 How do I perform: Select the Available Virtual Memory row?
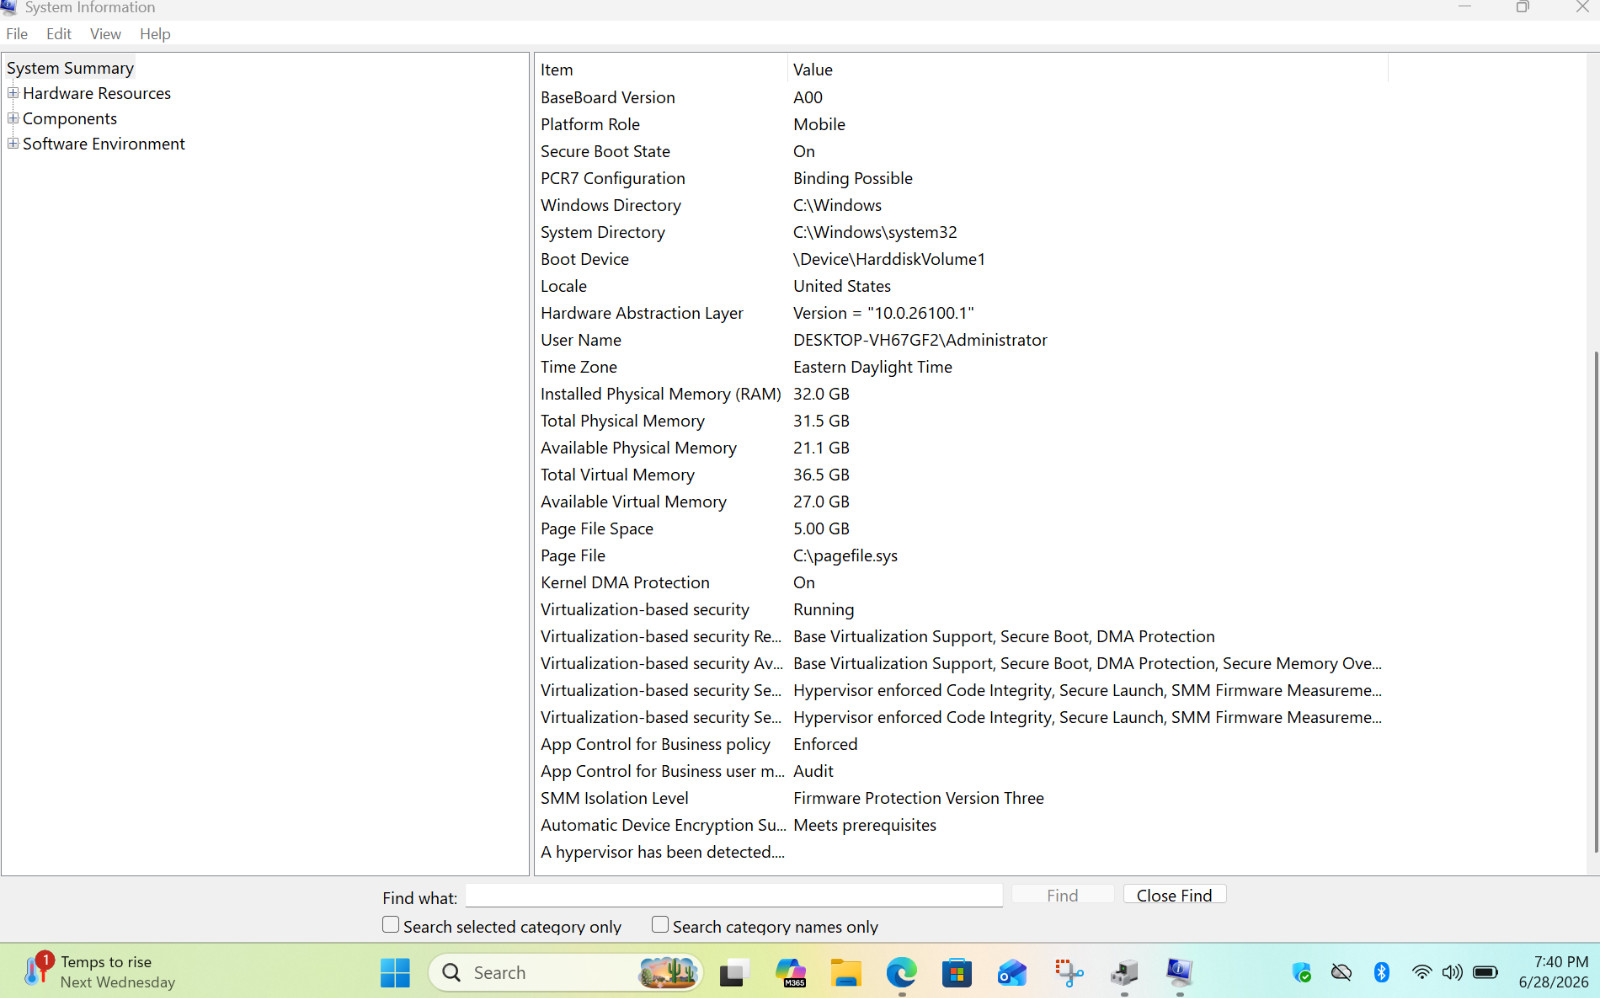pos(961,501)
